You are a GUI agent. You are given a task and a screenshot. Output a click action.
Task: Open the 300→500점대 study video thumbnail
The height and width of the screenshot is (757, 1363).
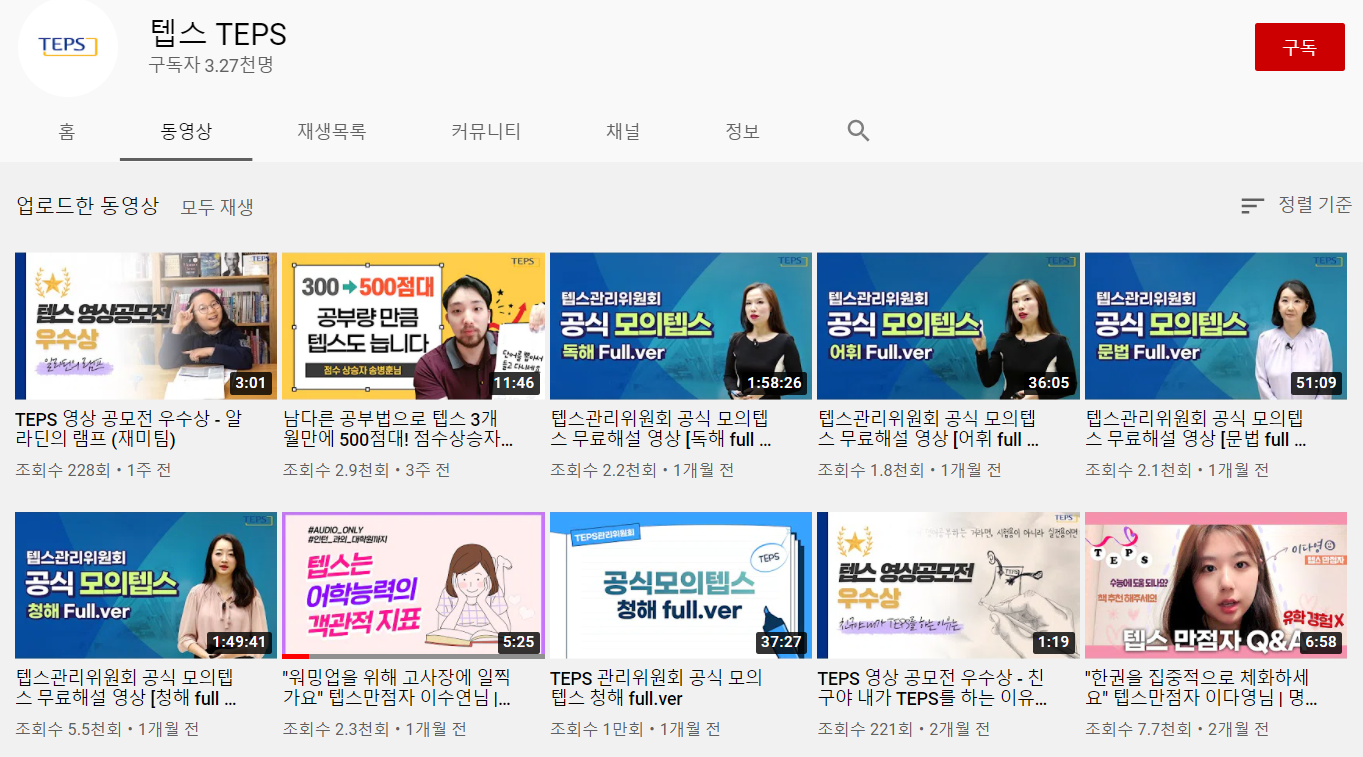click(x=413, y=326)
